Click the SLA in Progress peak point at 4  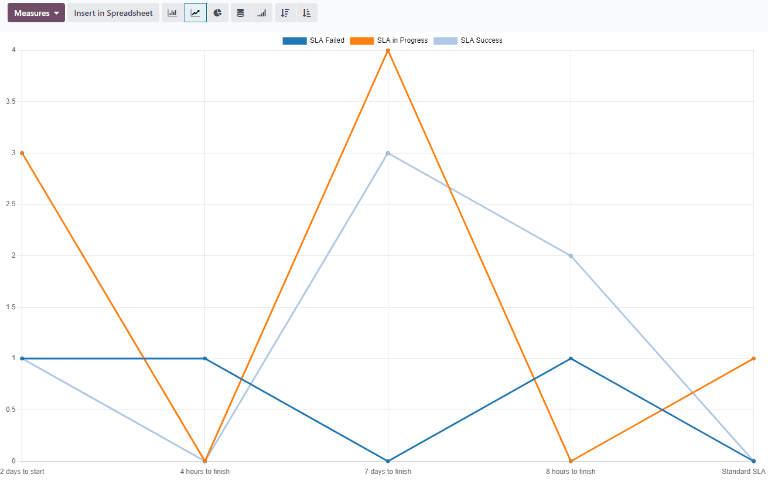[x=387, y=50]
